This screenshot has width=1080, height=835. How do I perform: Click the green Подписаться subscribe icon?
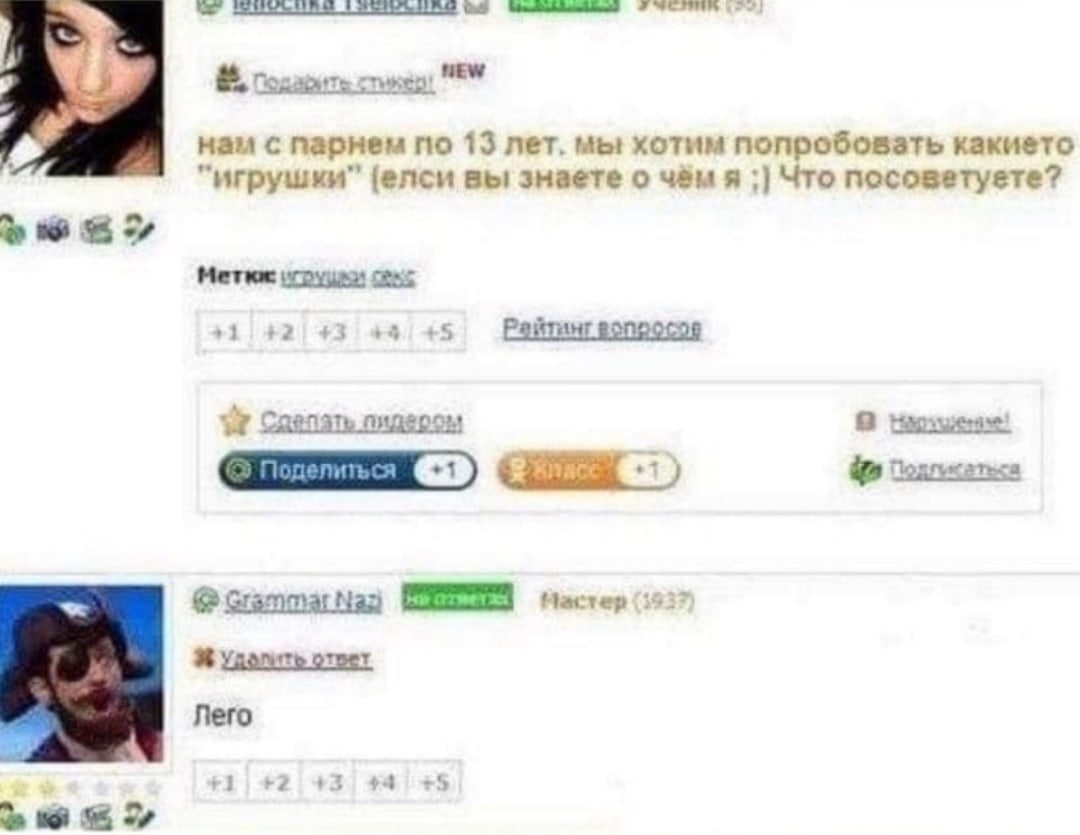865,471
